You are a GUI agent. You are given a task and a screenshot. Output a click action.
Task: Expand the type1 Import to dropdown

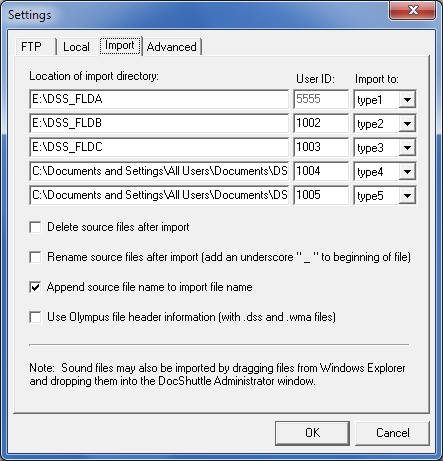(x=407, y=99)
